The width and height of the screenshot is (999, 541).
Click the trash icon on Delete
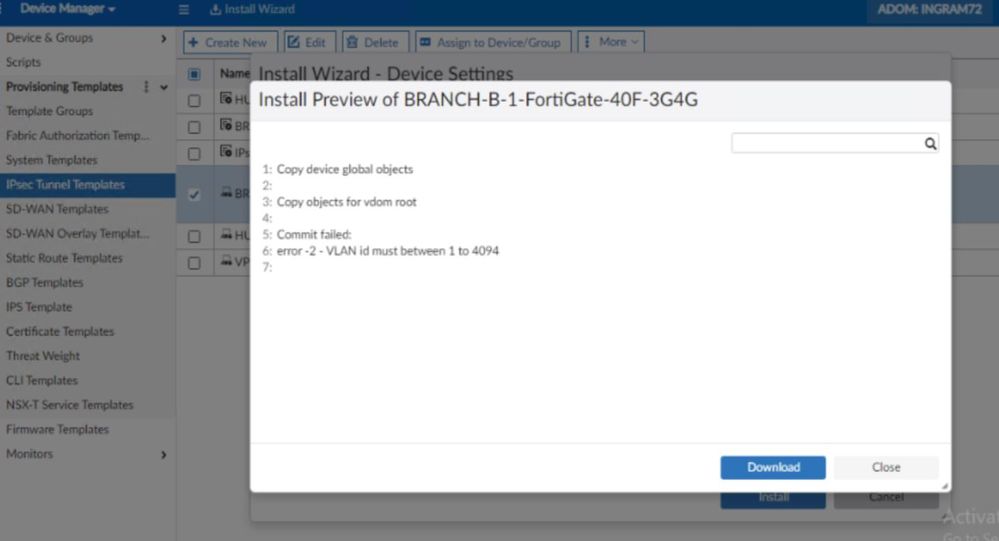[x=352, y=42]
